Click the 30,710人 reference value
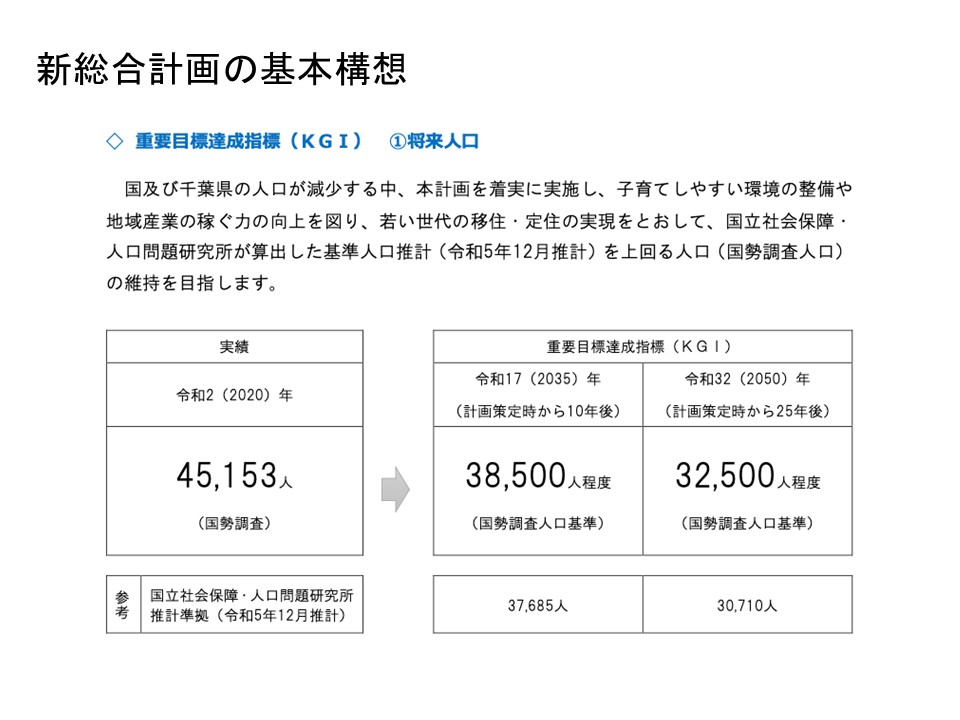This screenshot has width=960, height=720. coord(747,605)
